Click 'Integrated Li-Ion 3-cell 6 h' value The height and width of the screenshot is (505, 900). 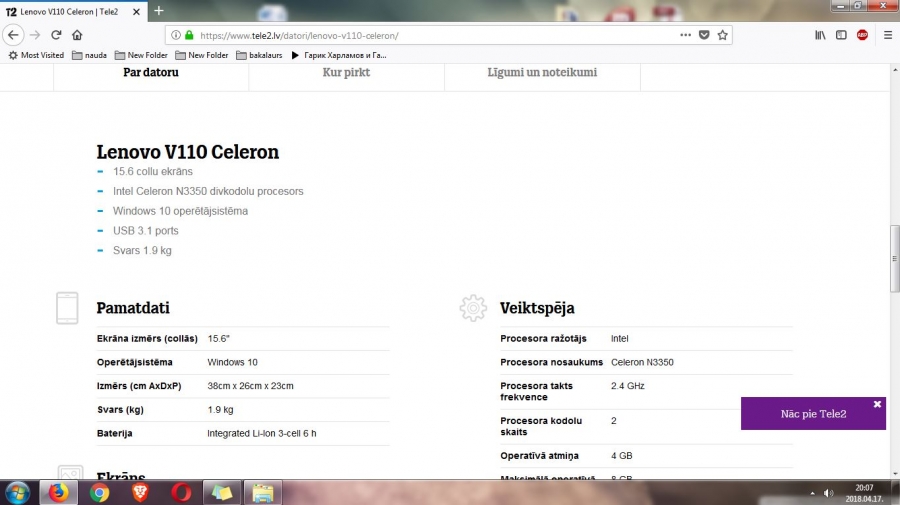[x=262, y=433]
